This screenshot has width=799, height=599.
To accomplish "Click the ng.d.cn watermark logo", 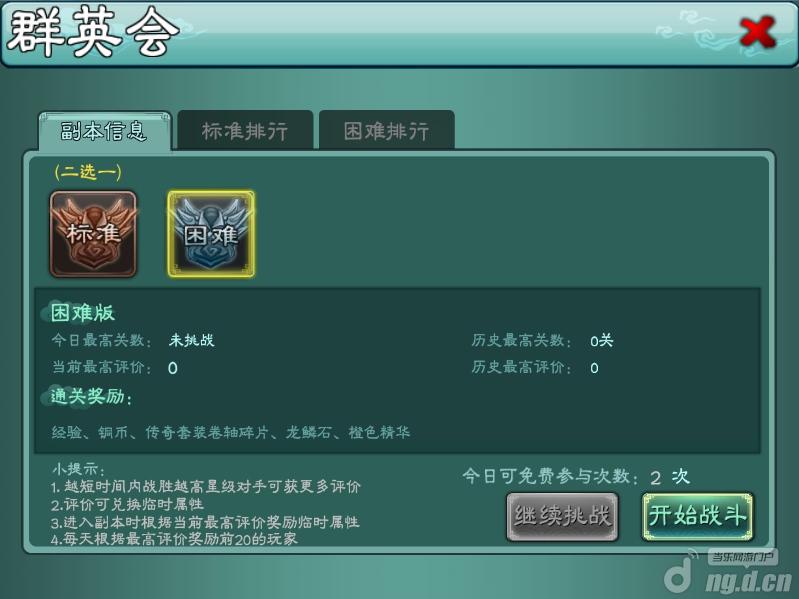I will pyautogui.click(x=729, y=574).
